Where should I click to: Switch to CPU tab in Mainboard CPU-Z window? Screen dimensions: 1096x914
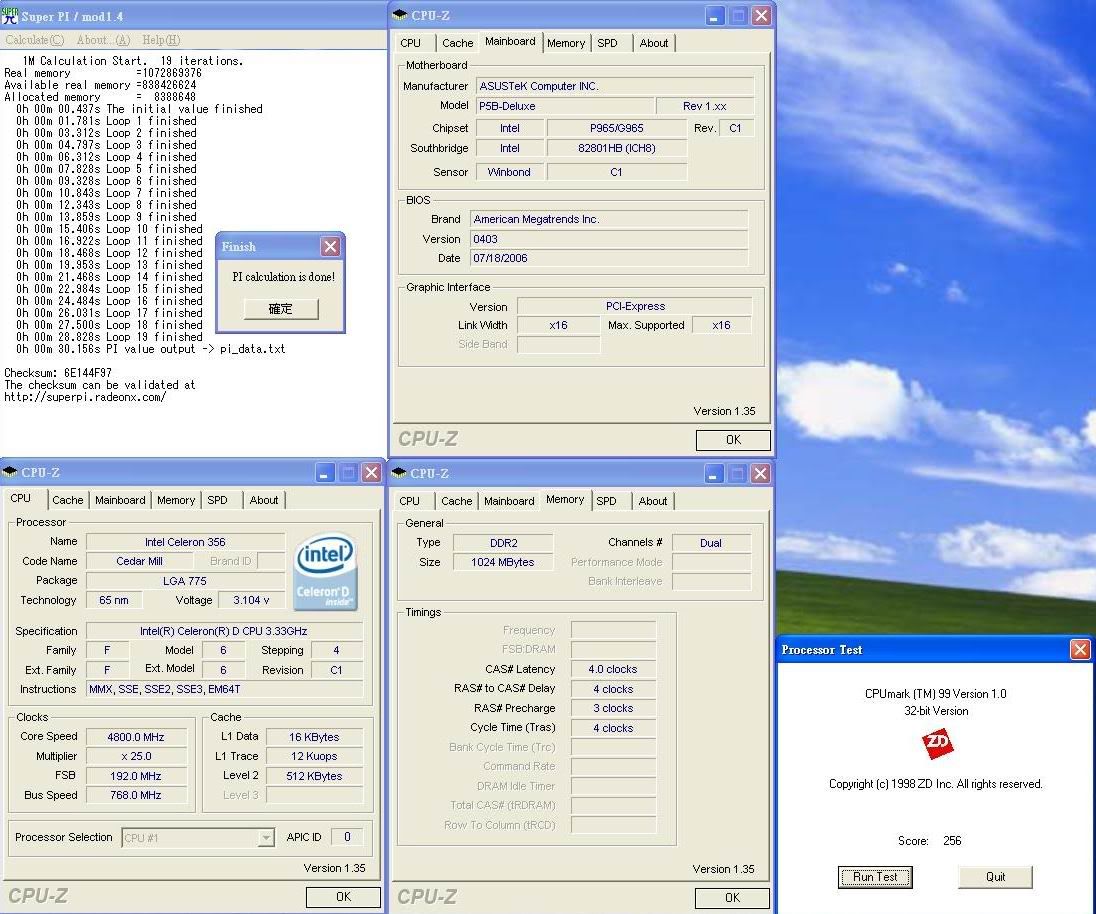click(x=410, y=43)
